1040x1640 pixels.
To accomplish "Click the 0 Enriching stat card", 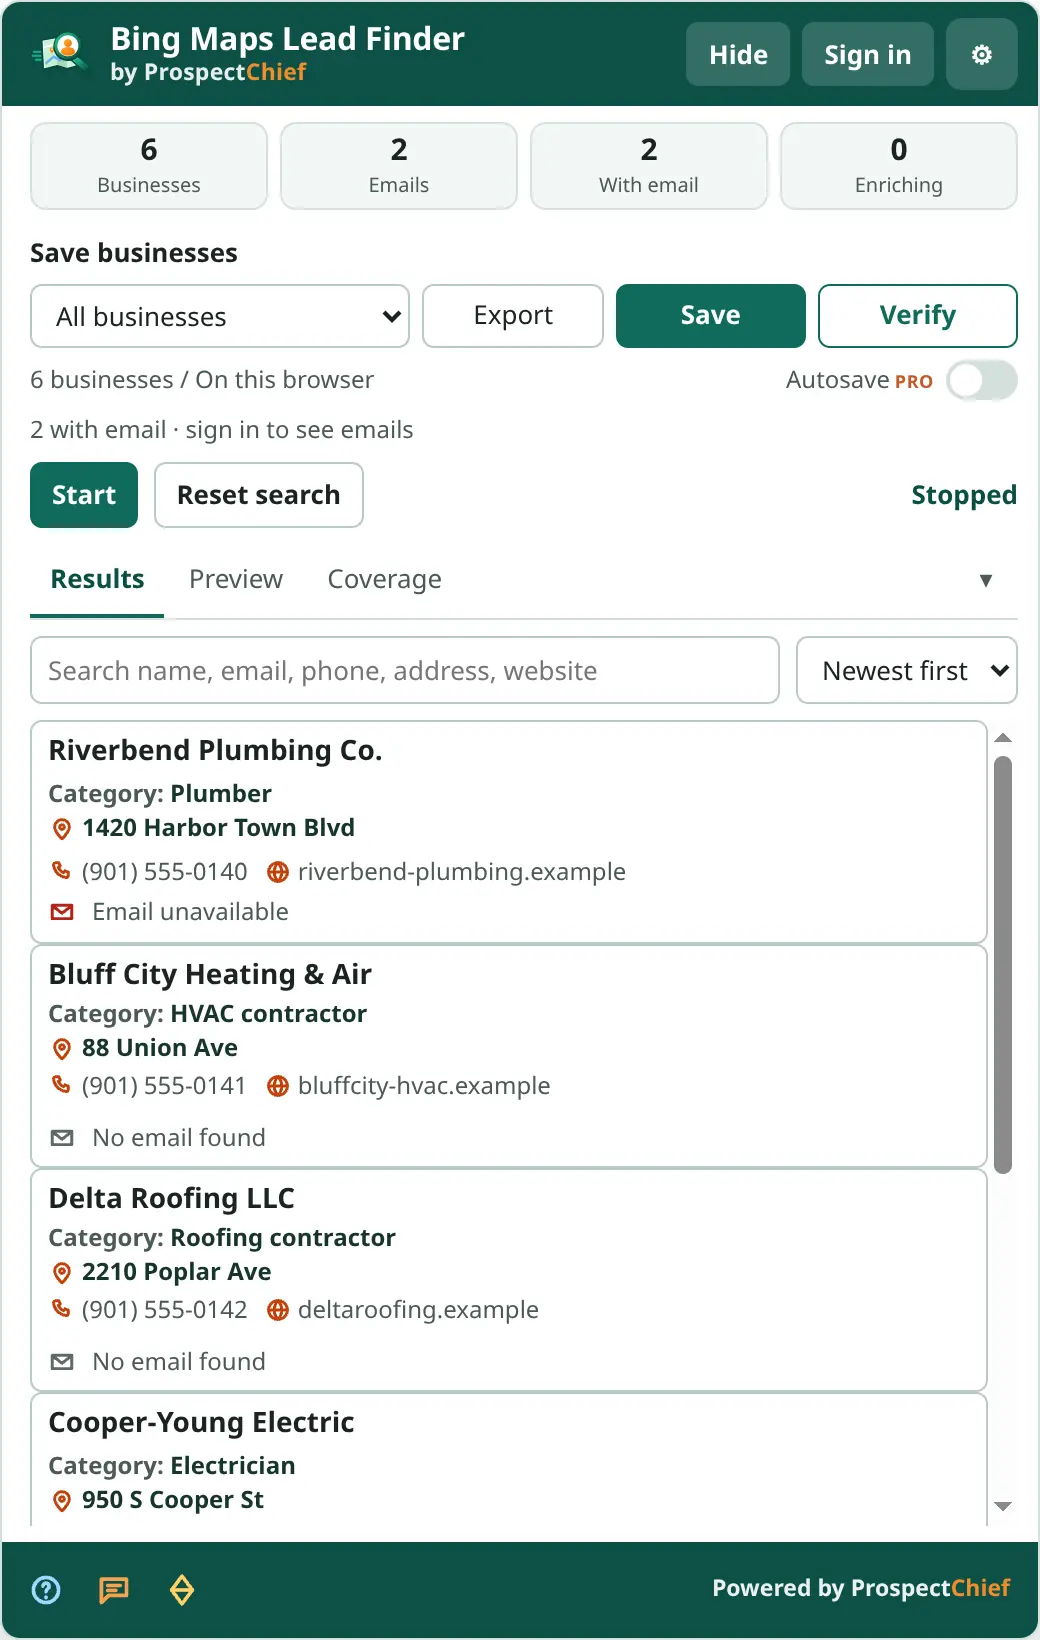I will pos(899,166).
